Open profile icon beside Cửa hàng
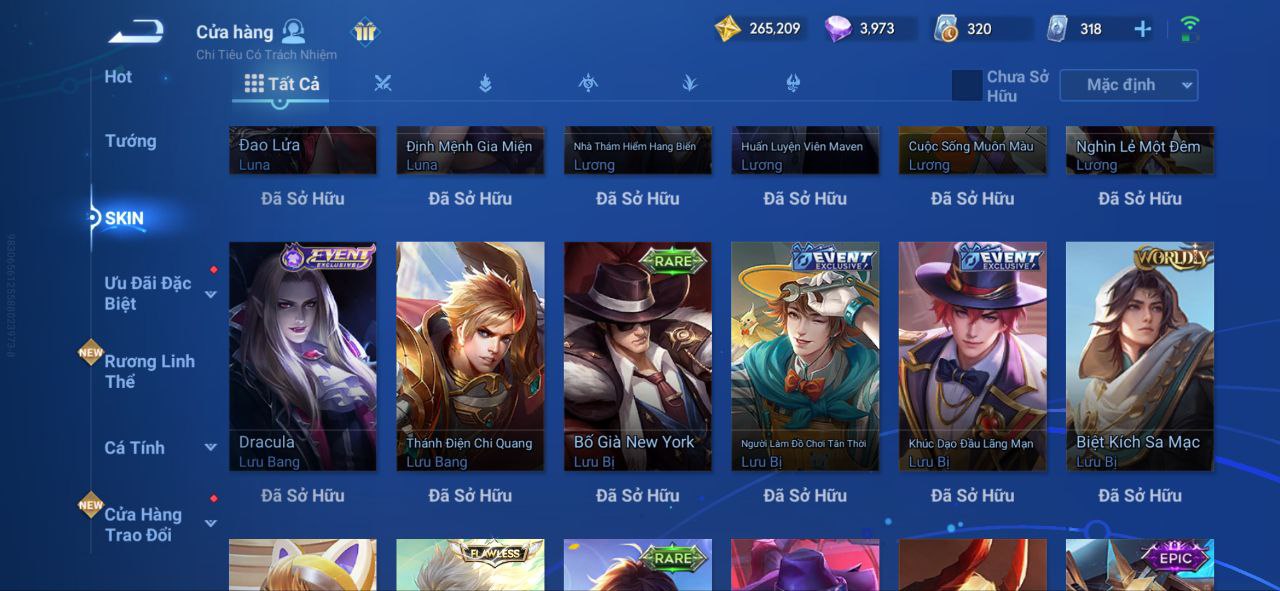1280x591 pixels. 293,31
